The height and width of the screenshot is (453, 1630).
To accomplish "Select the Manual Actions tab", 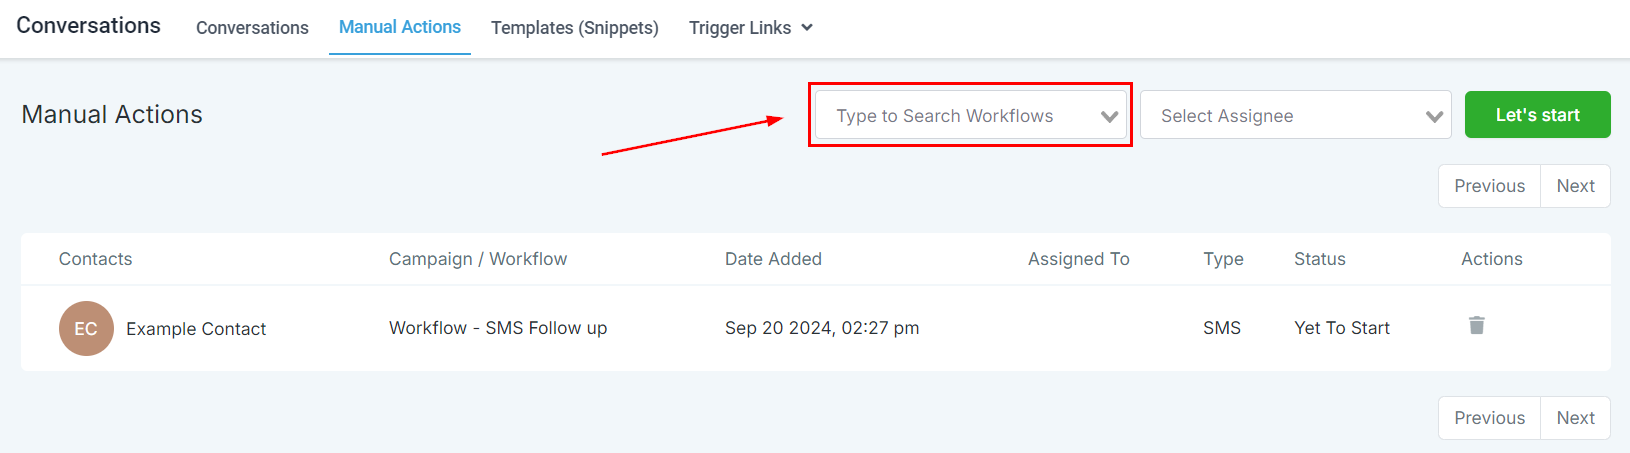I will 400,27.
